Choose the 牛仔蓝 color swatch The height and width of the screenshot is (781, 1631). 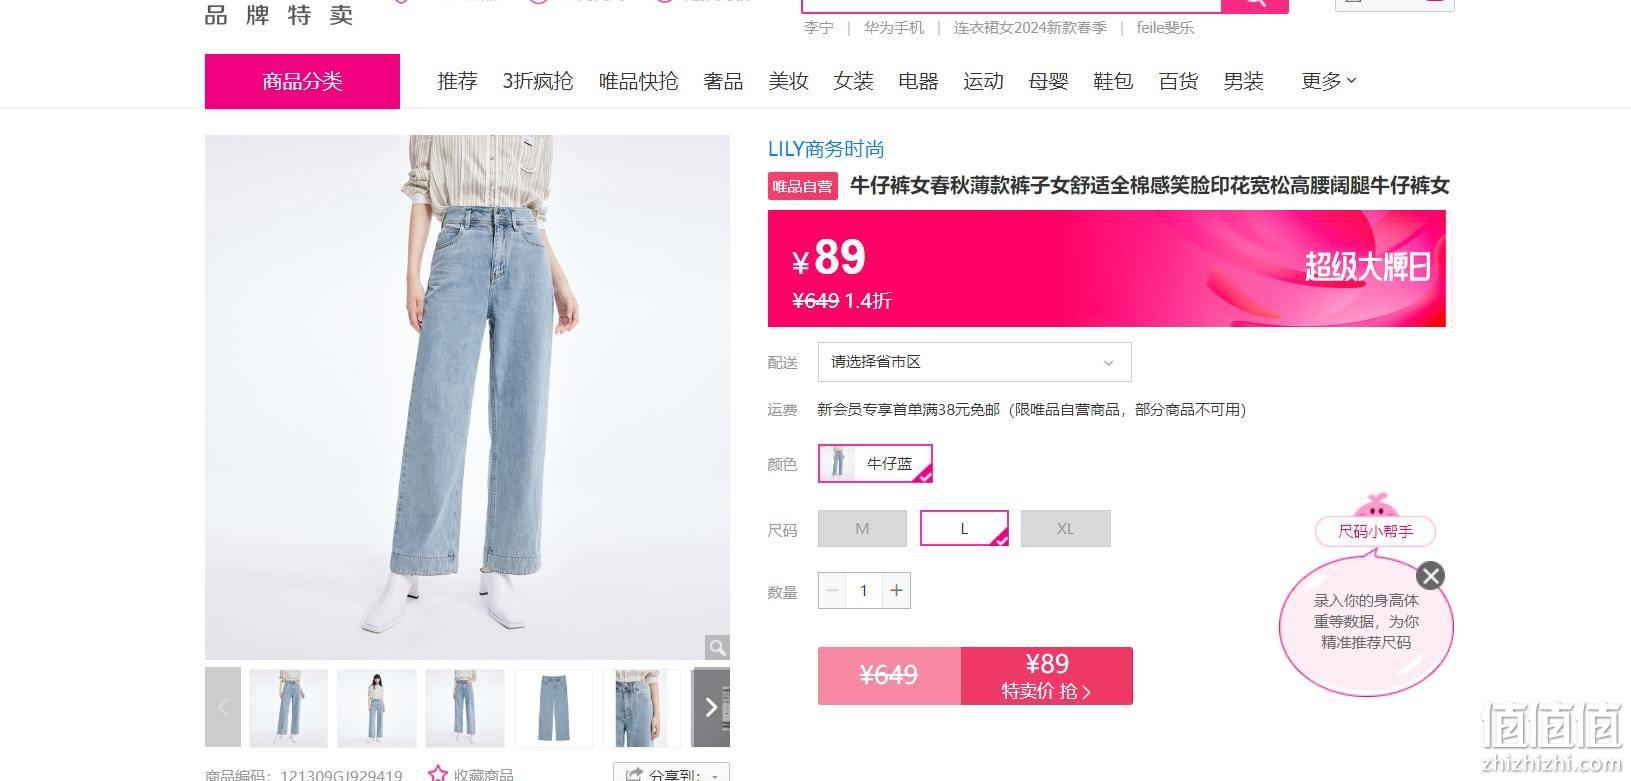point(875,464)
